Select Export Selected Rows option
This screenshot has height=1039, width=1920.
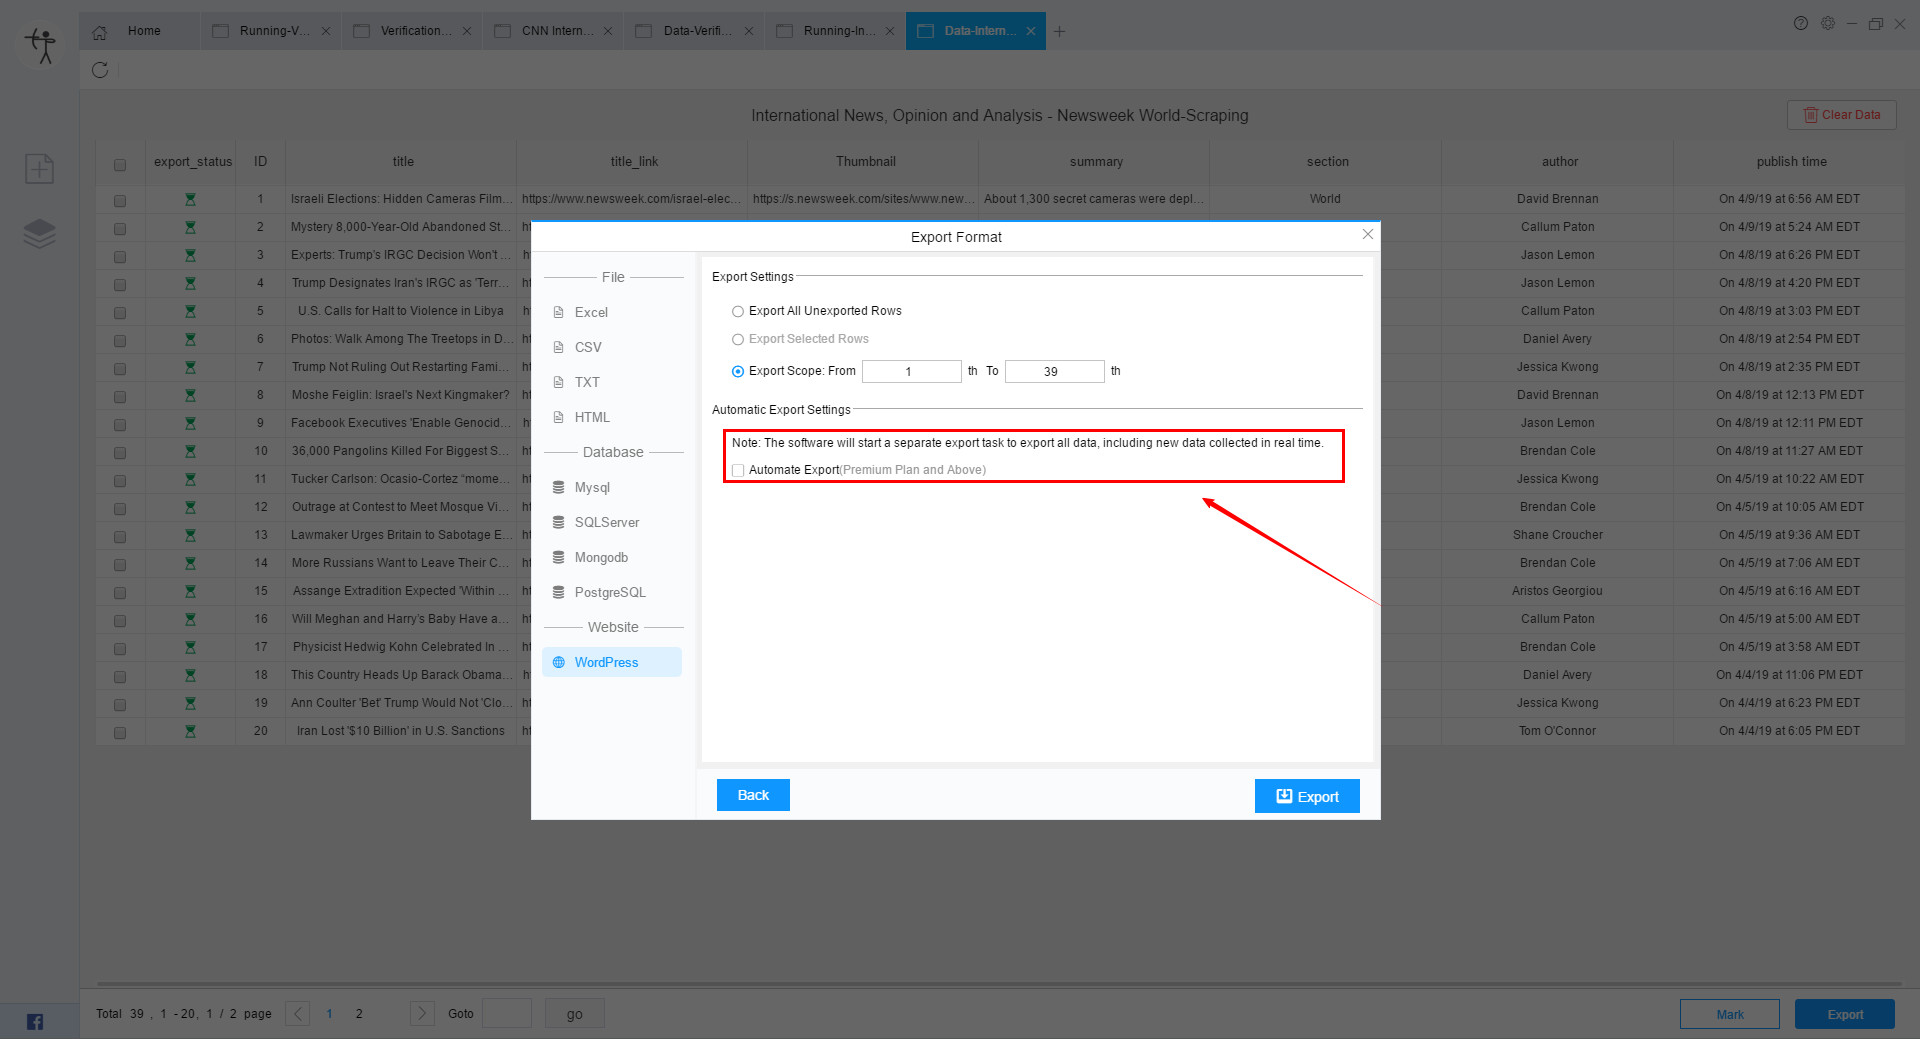(x=738, y=339)
